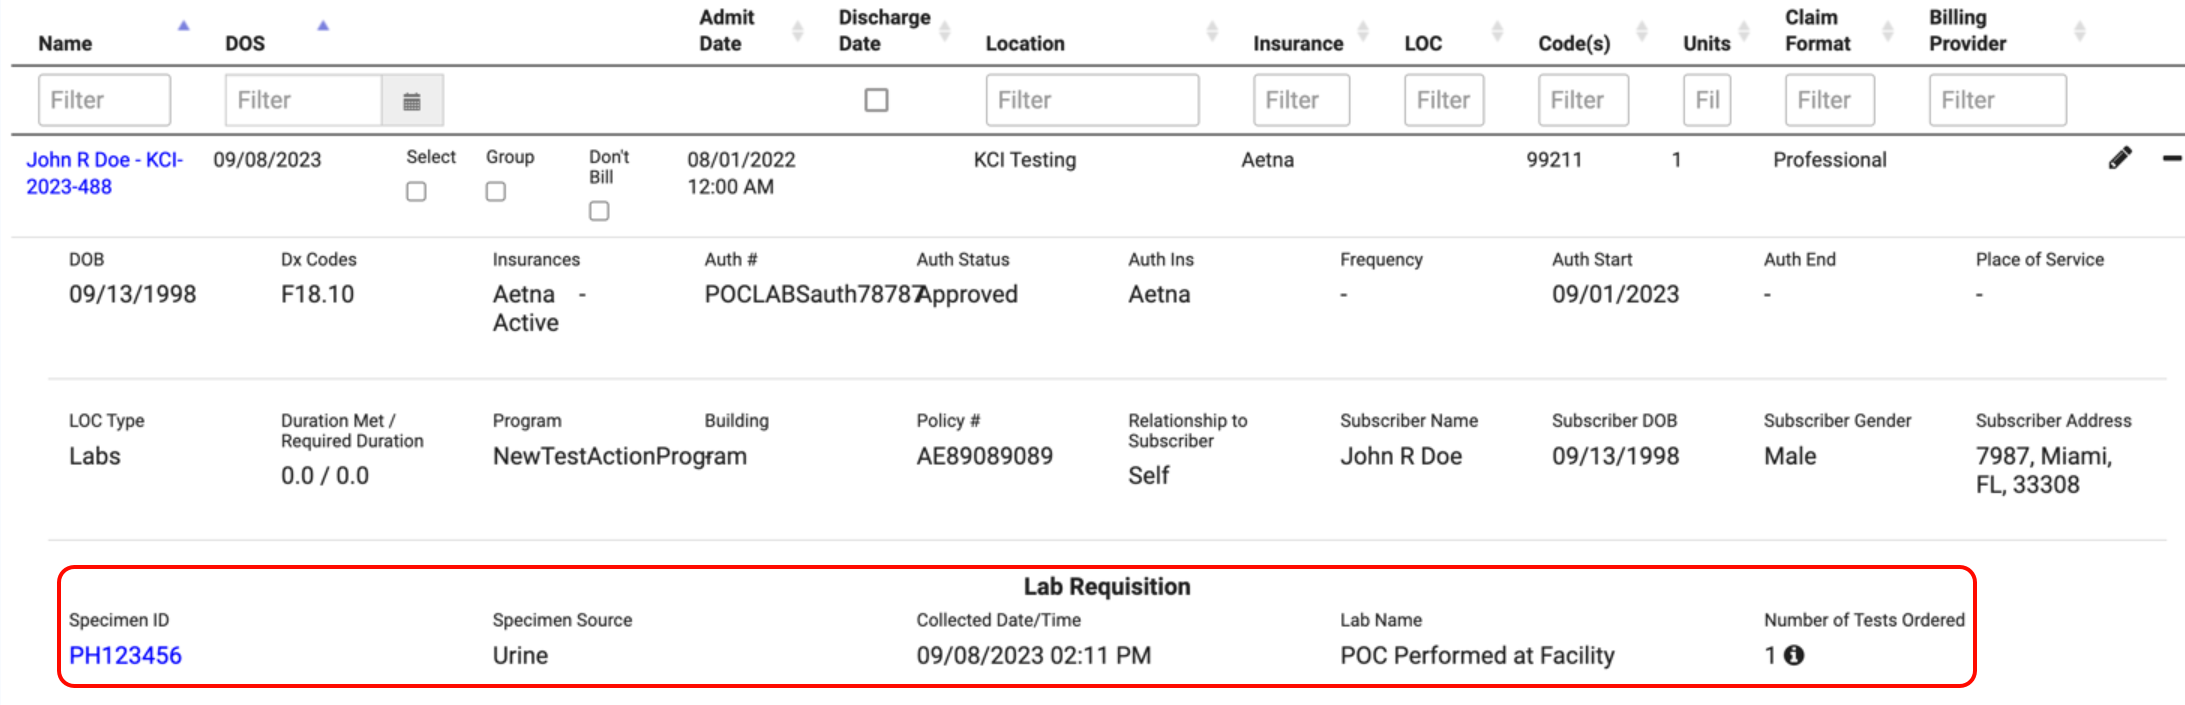The height and width of the screenshot is (705, 2185).
Task: Toggle the Discharge Date filter checkbox
Action: point(876,100)
